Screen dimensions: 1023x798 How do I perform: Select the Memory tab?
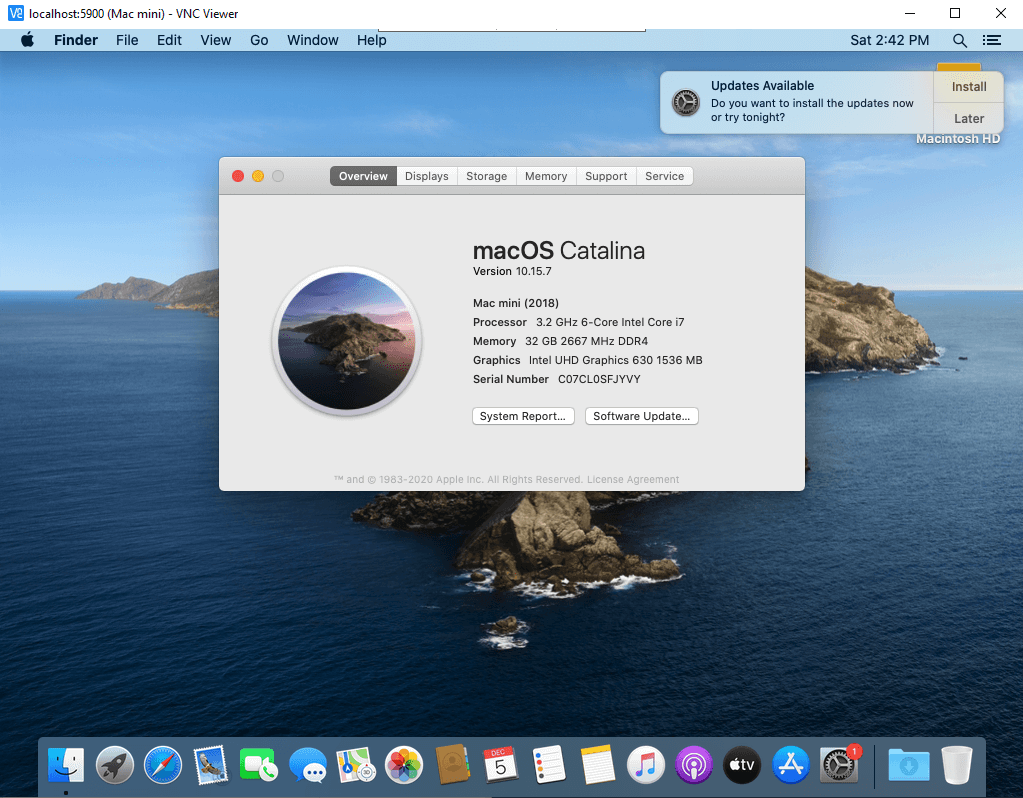pos(546,176)
